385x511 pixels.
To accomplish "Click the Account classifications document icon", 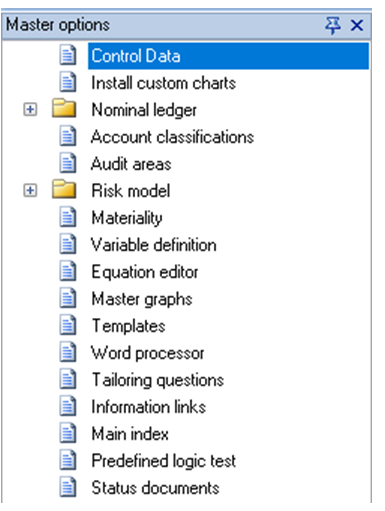I will [68, 136].
